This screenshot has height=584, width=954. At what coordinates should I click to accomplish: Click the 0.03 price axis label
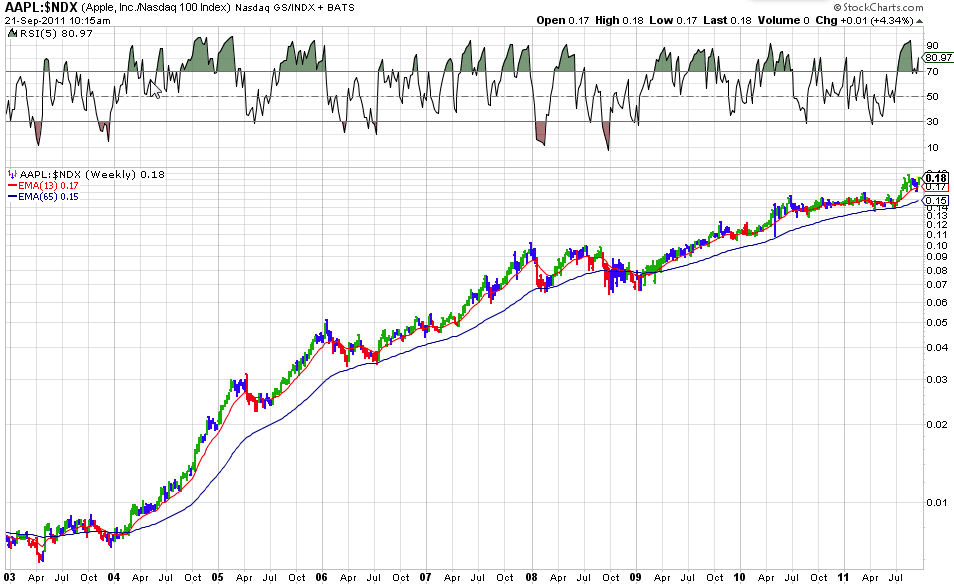click(x=937, y=380)
